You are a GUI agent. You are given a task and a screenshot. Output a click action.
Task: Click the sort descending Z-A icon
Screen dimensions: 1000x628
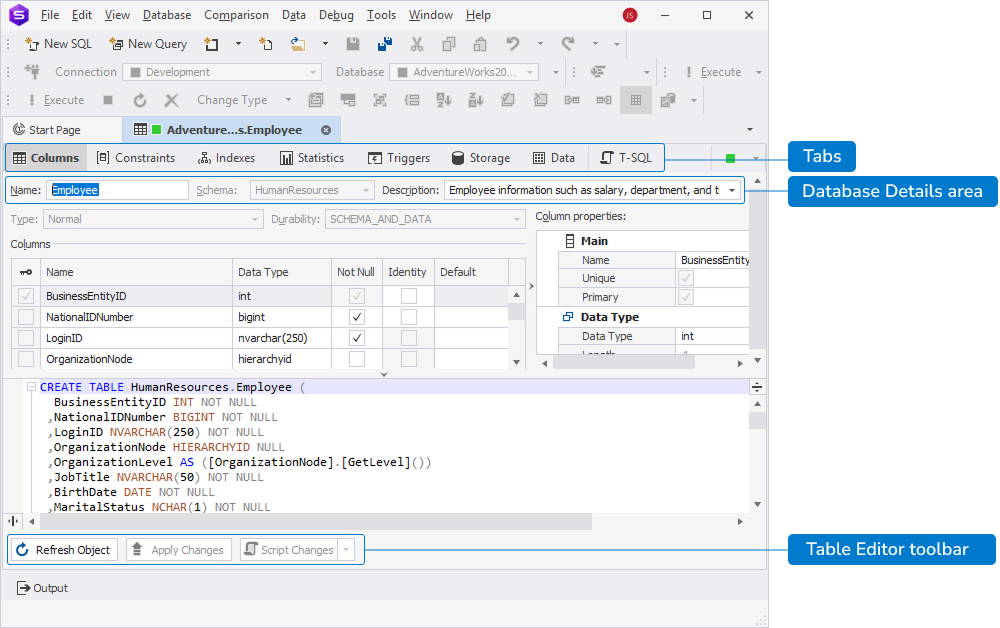[476, 100]
